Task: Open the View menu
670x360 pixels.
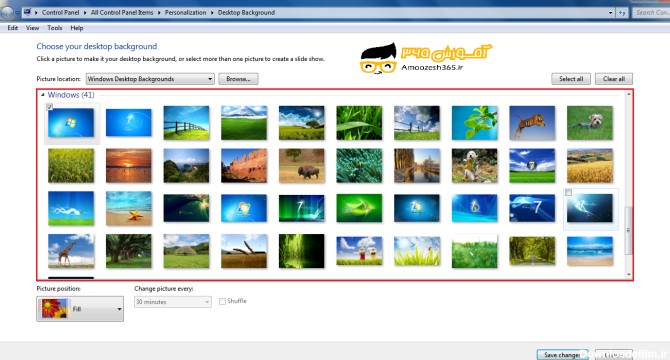Action: point(32,28)
